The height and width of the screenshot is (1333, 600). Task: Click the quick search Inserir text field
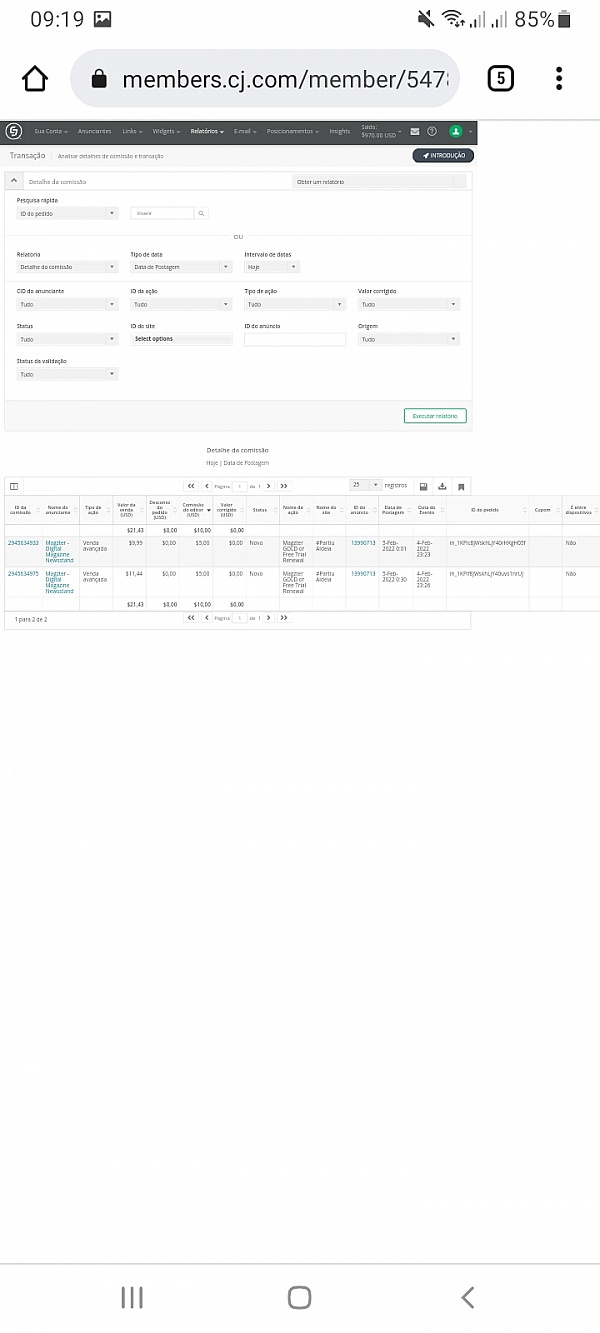click(x=163, y=213)
